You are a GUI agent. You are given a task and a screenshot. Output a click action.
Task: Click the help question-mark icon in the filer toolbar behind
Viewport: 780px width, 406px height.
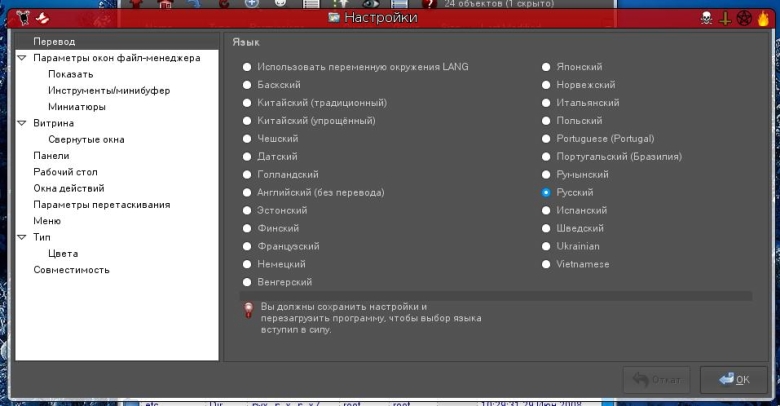click(x=428, y=4)
